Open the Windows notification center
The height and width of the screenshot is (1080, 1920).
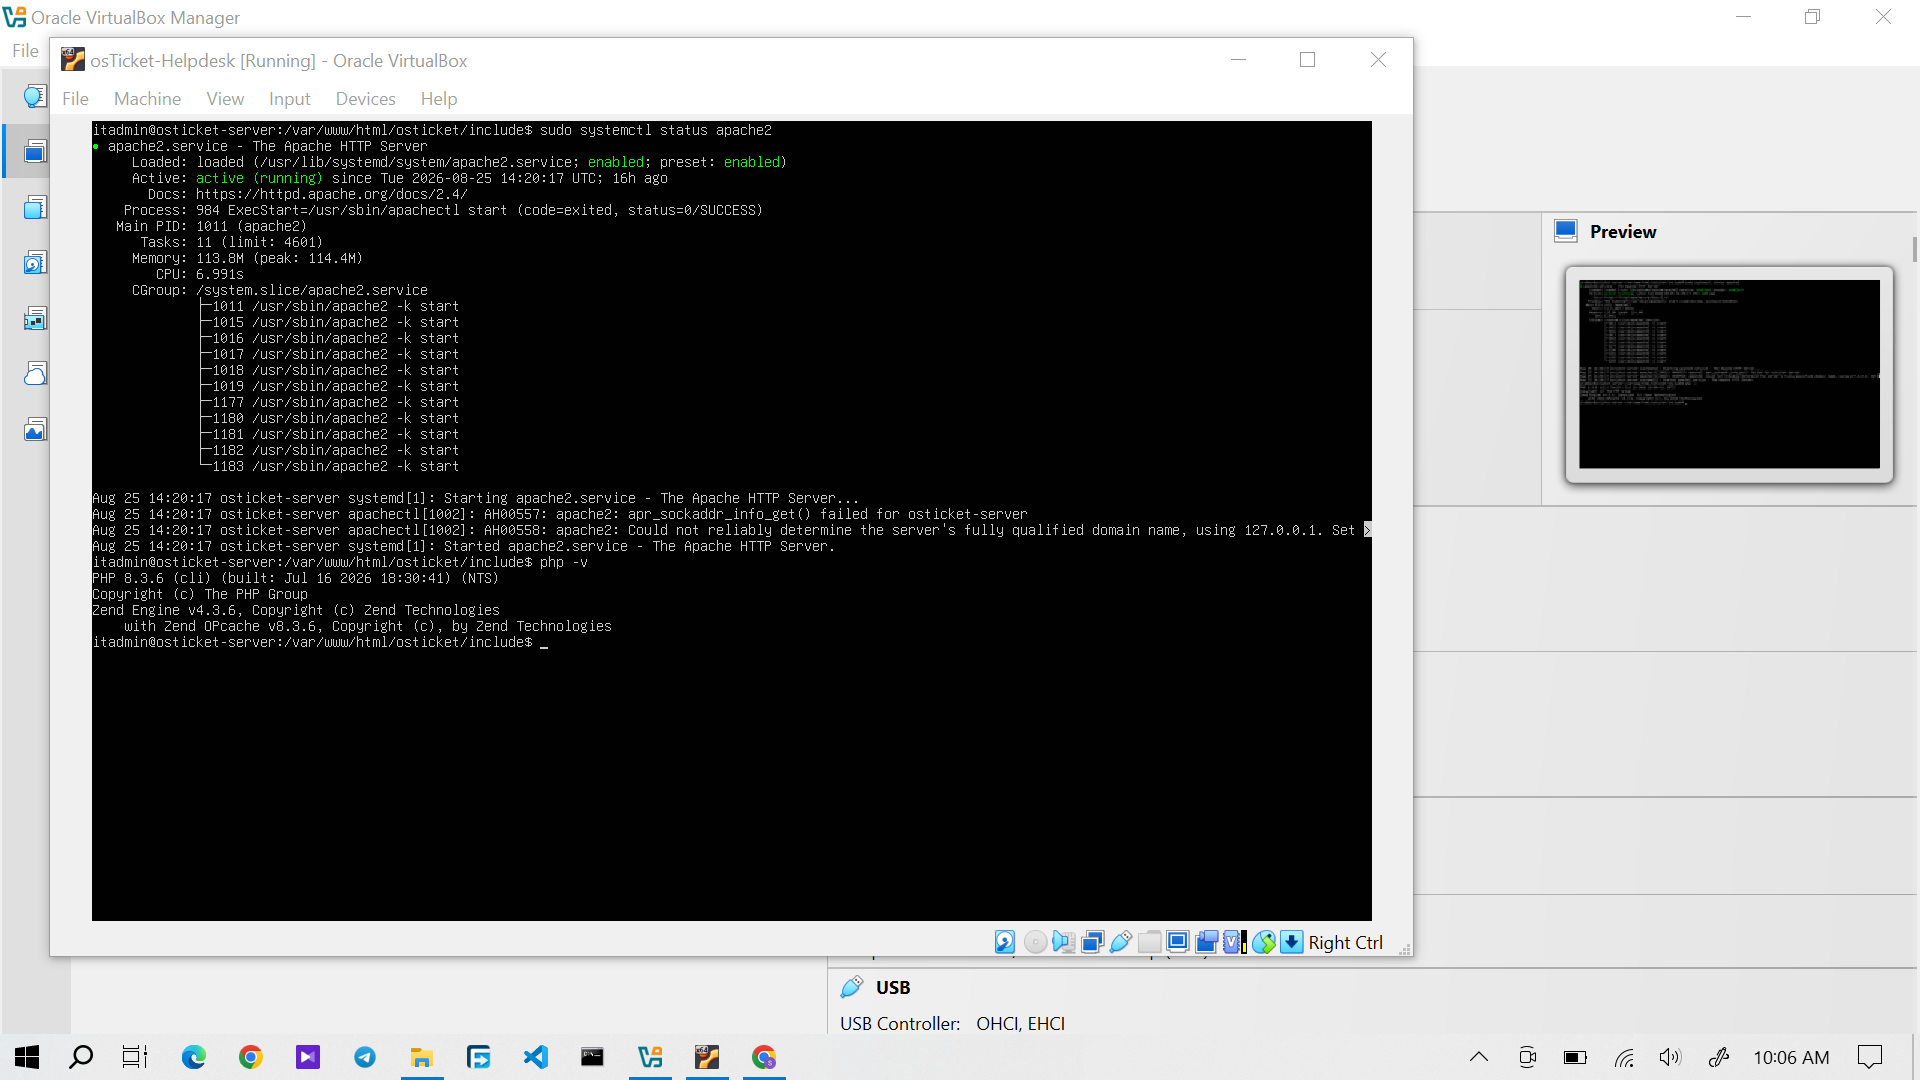click(x=1869, y=1057)
